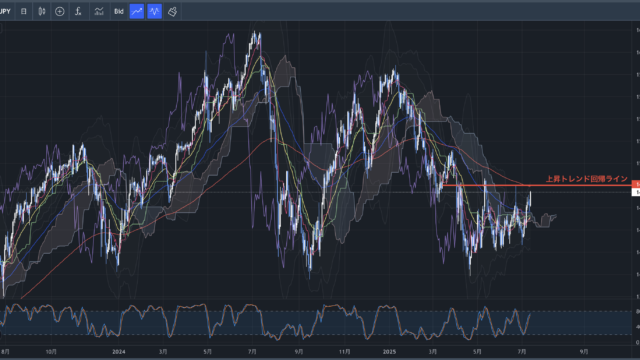Click the 8月 label on time axis

pyautogui.click(x=5, y=351)
